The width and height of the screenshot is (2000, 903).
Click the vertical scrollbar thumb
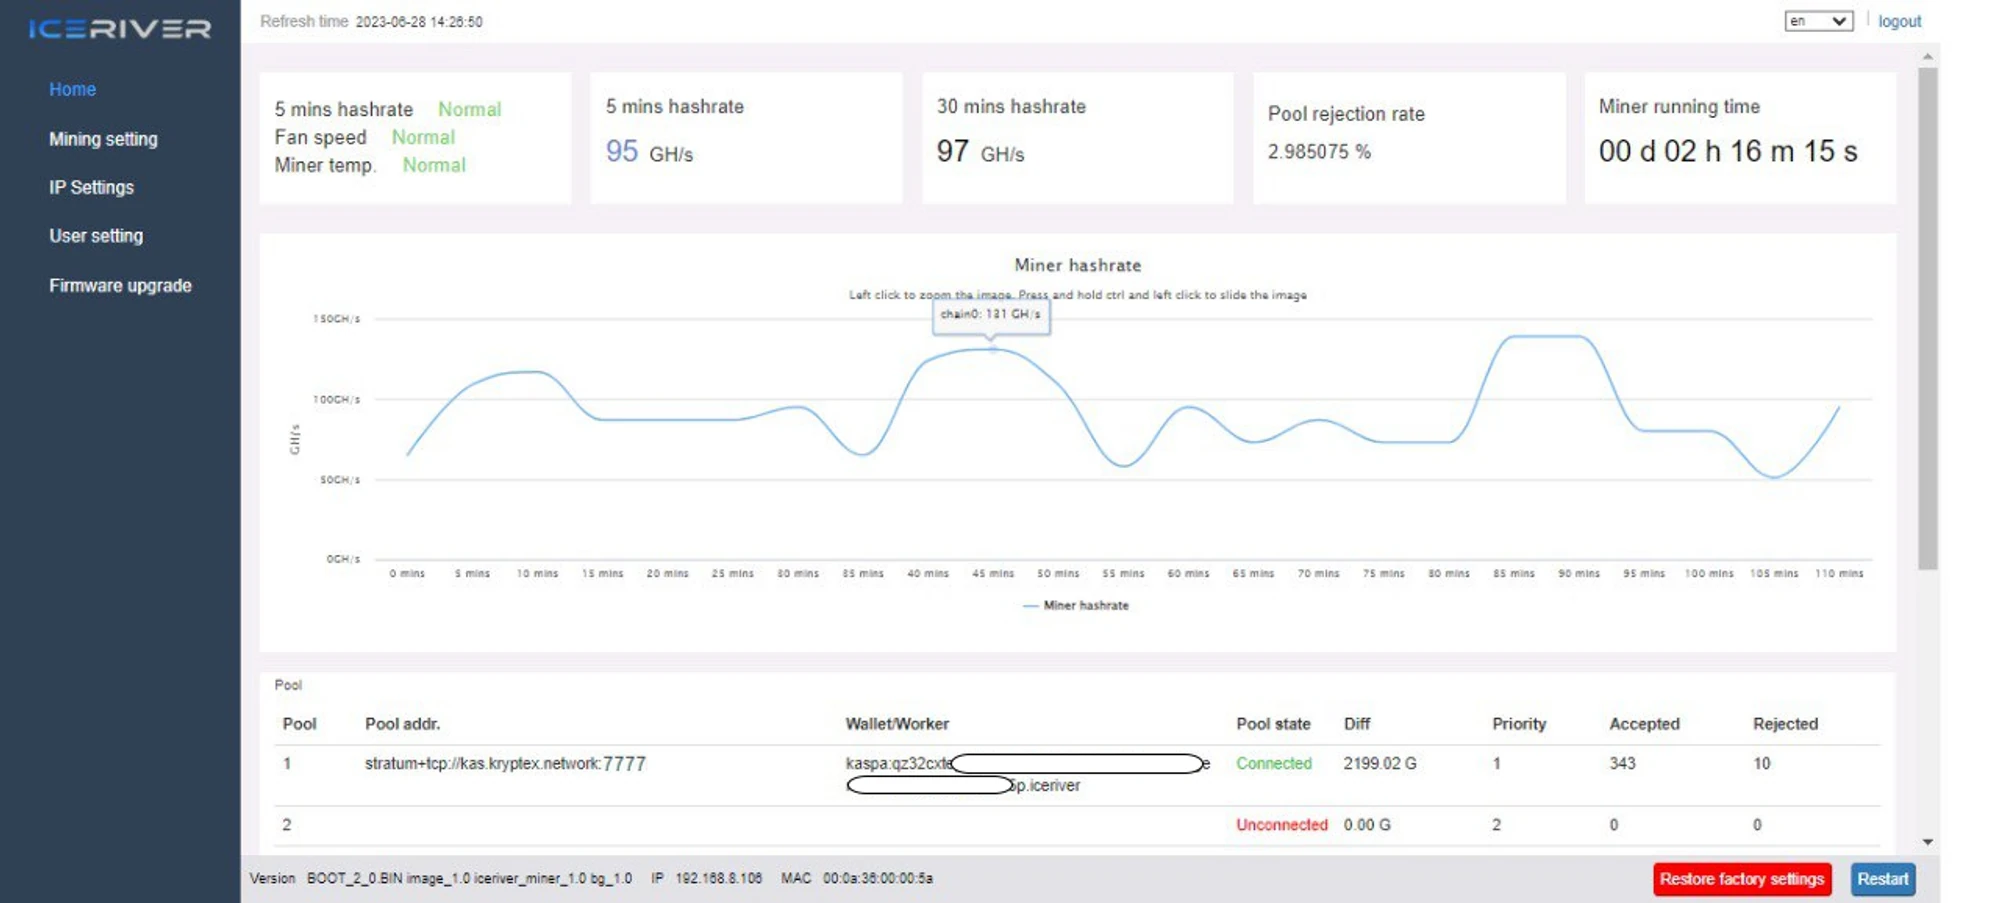[1927, 320]
